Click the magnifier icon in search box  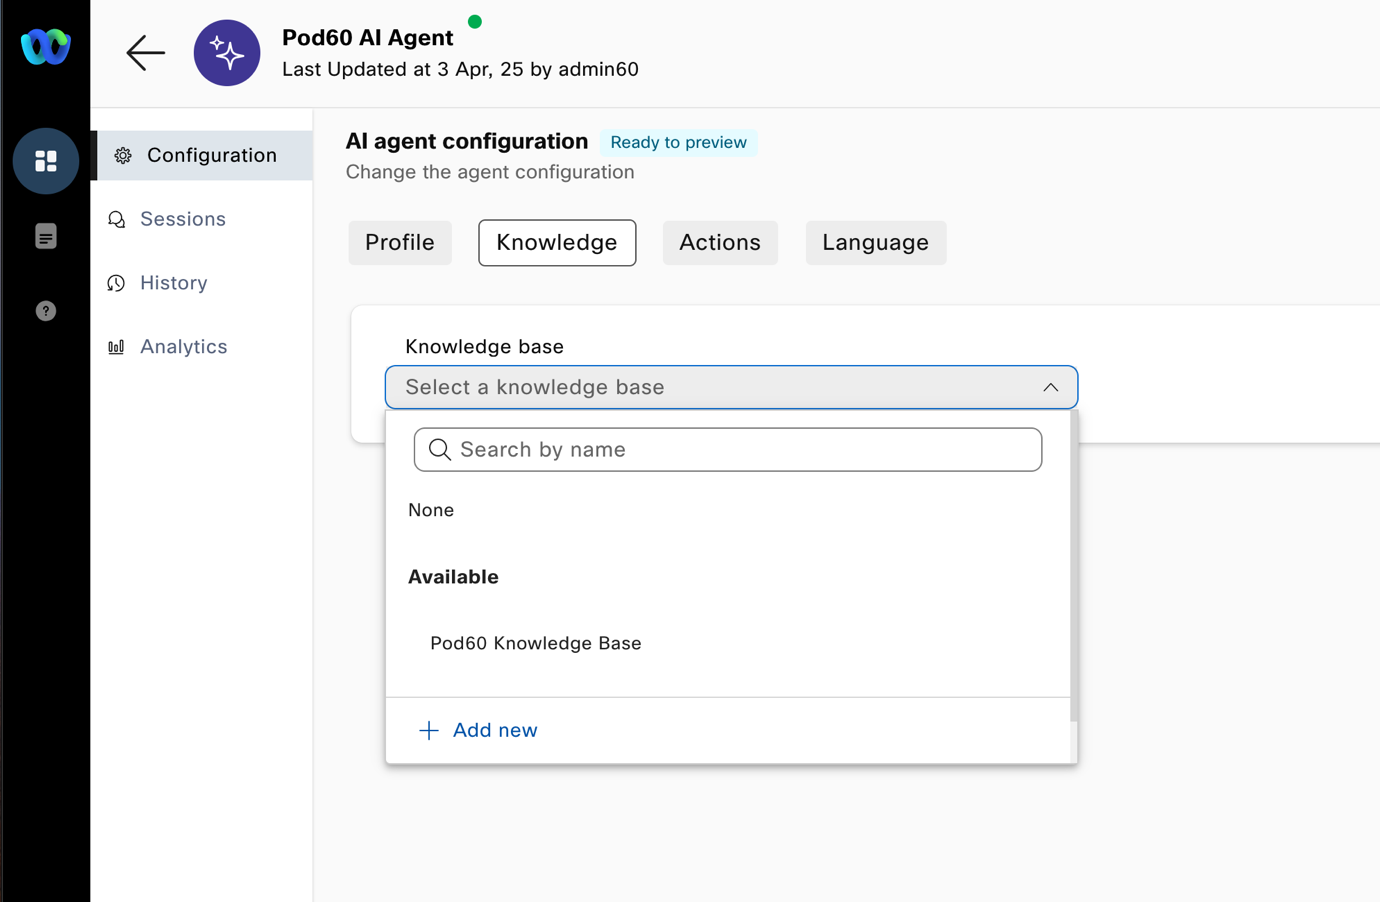439,450
